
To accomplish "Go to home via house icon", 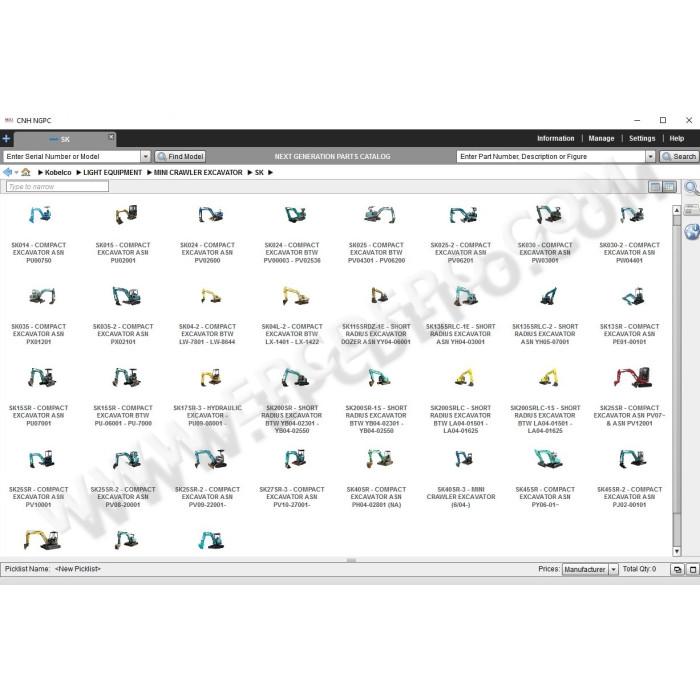I will (25, 172).
